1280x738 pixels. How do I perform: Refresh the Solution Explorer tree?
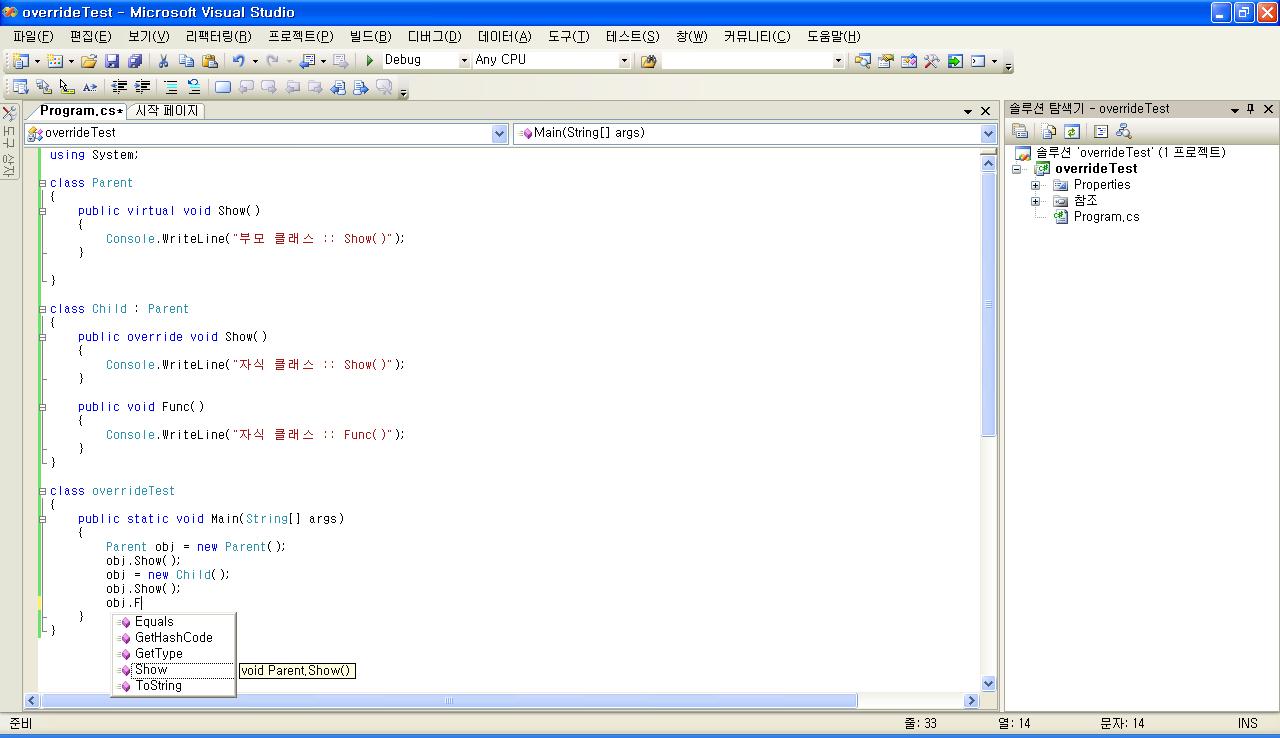pyautogui.click(x=1072, y=131)
